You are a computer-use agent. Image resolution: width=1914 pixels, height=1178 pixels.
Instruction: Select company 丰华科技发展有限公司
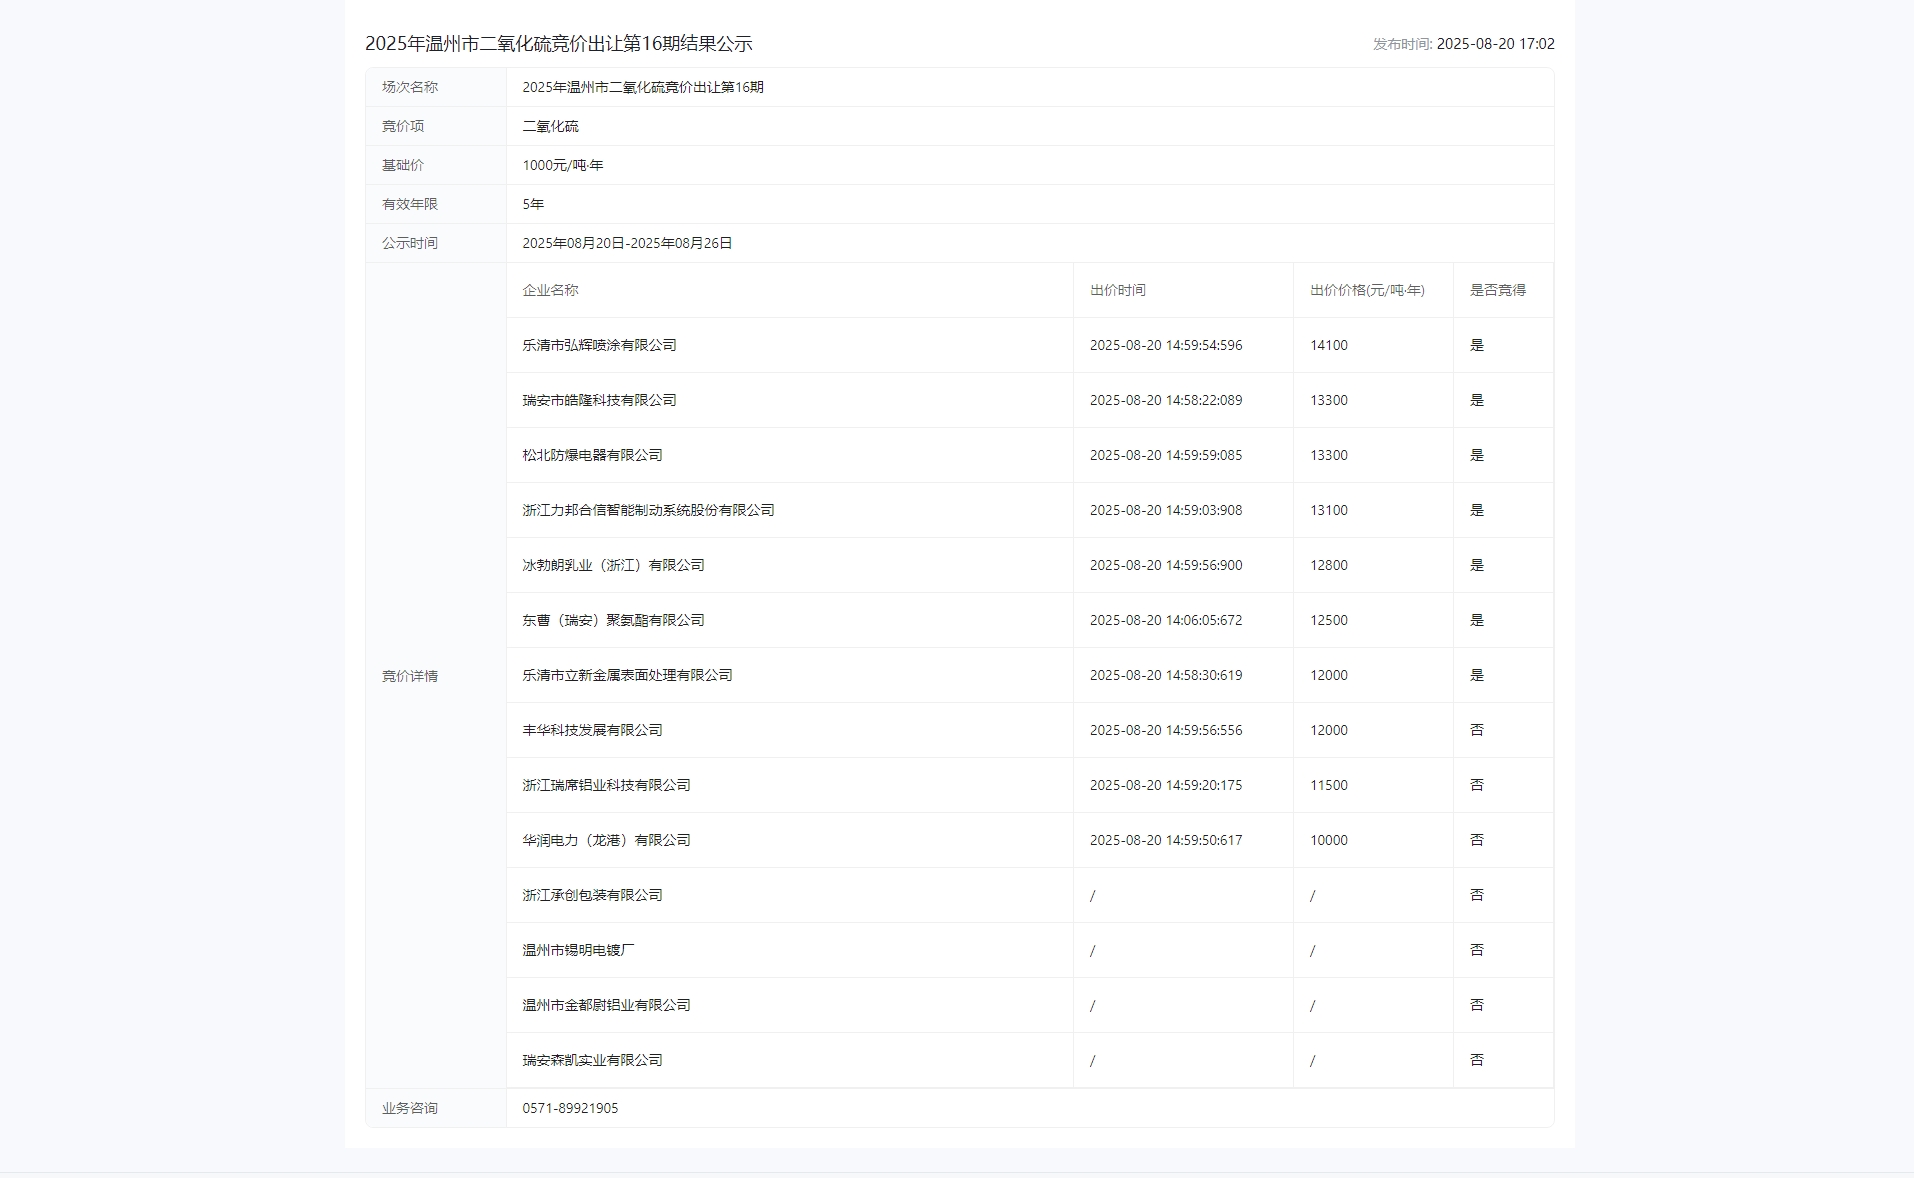(x=592, y=730)
